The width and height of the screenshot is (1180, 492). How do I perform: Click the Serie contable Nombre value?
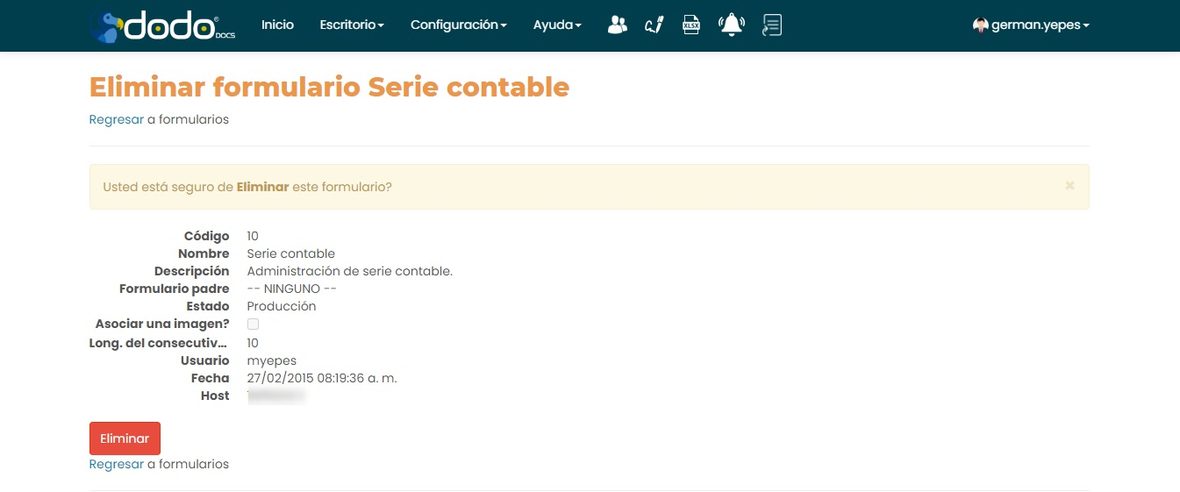click(x=290, y=254)
